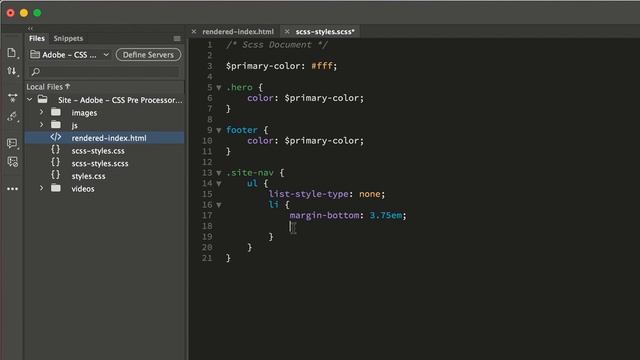This screenshot has height=360, width=640.
Task: Click the curly braces icon of scss-styles.css
Action: [56, 150]
